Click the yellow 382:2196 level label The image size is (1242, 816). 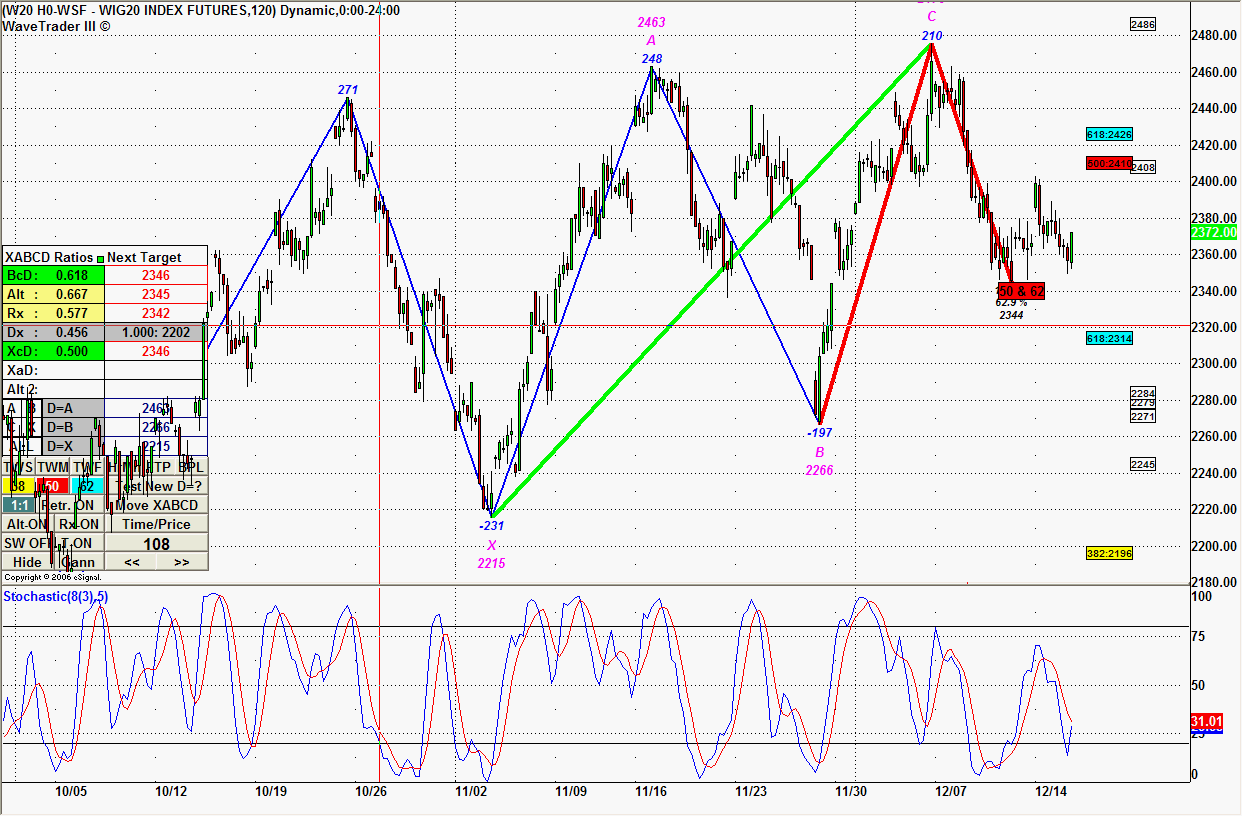pos(1109,553)
